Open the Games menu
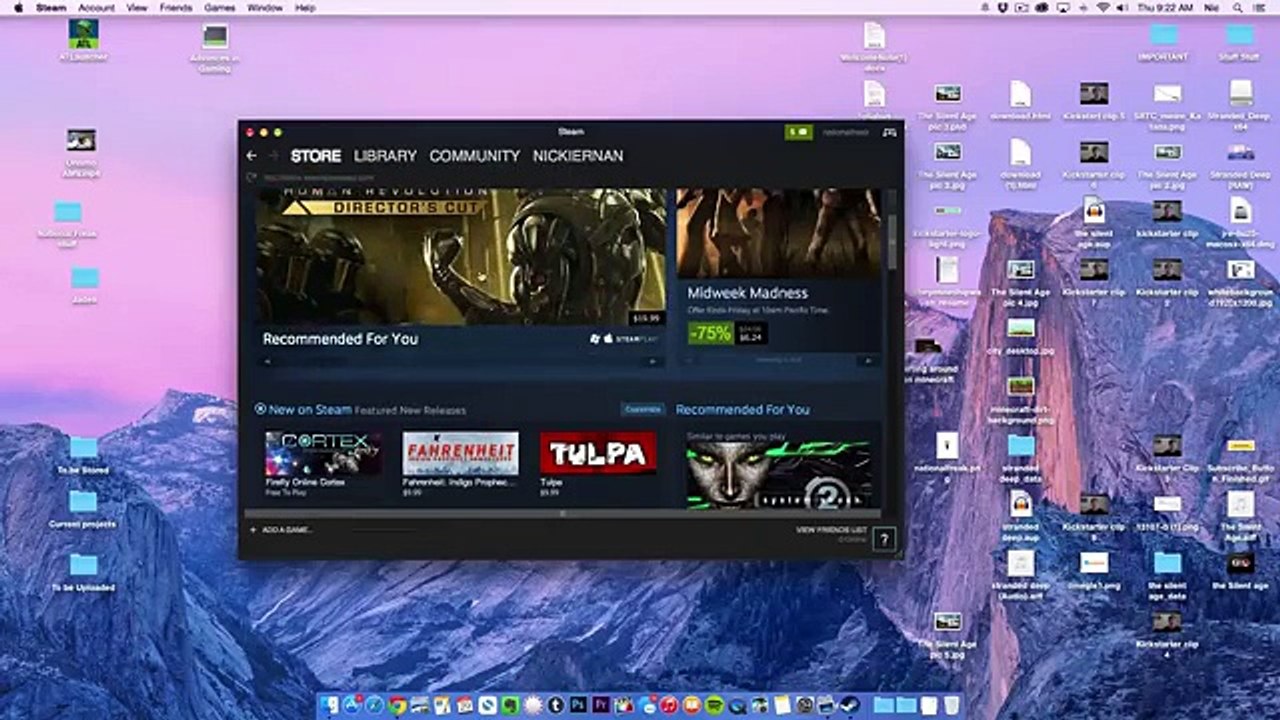The width and height of the screenshot is (1280, 720). click(219, 7)
